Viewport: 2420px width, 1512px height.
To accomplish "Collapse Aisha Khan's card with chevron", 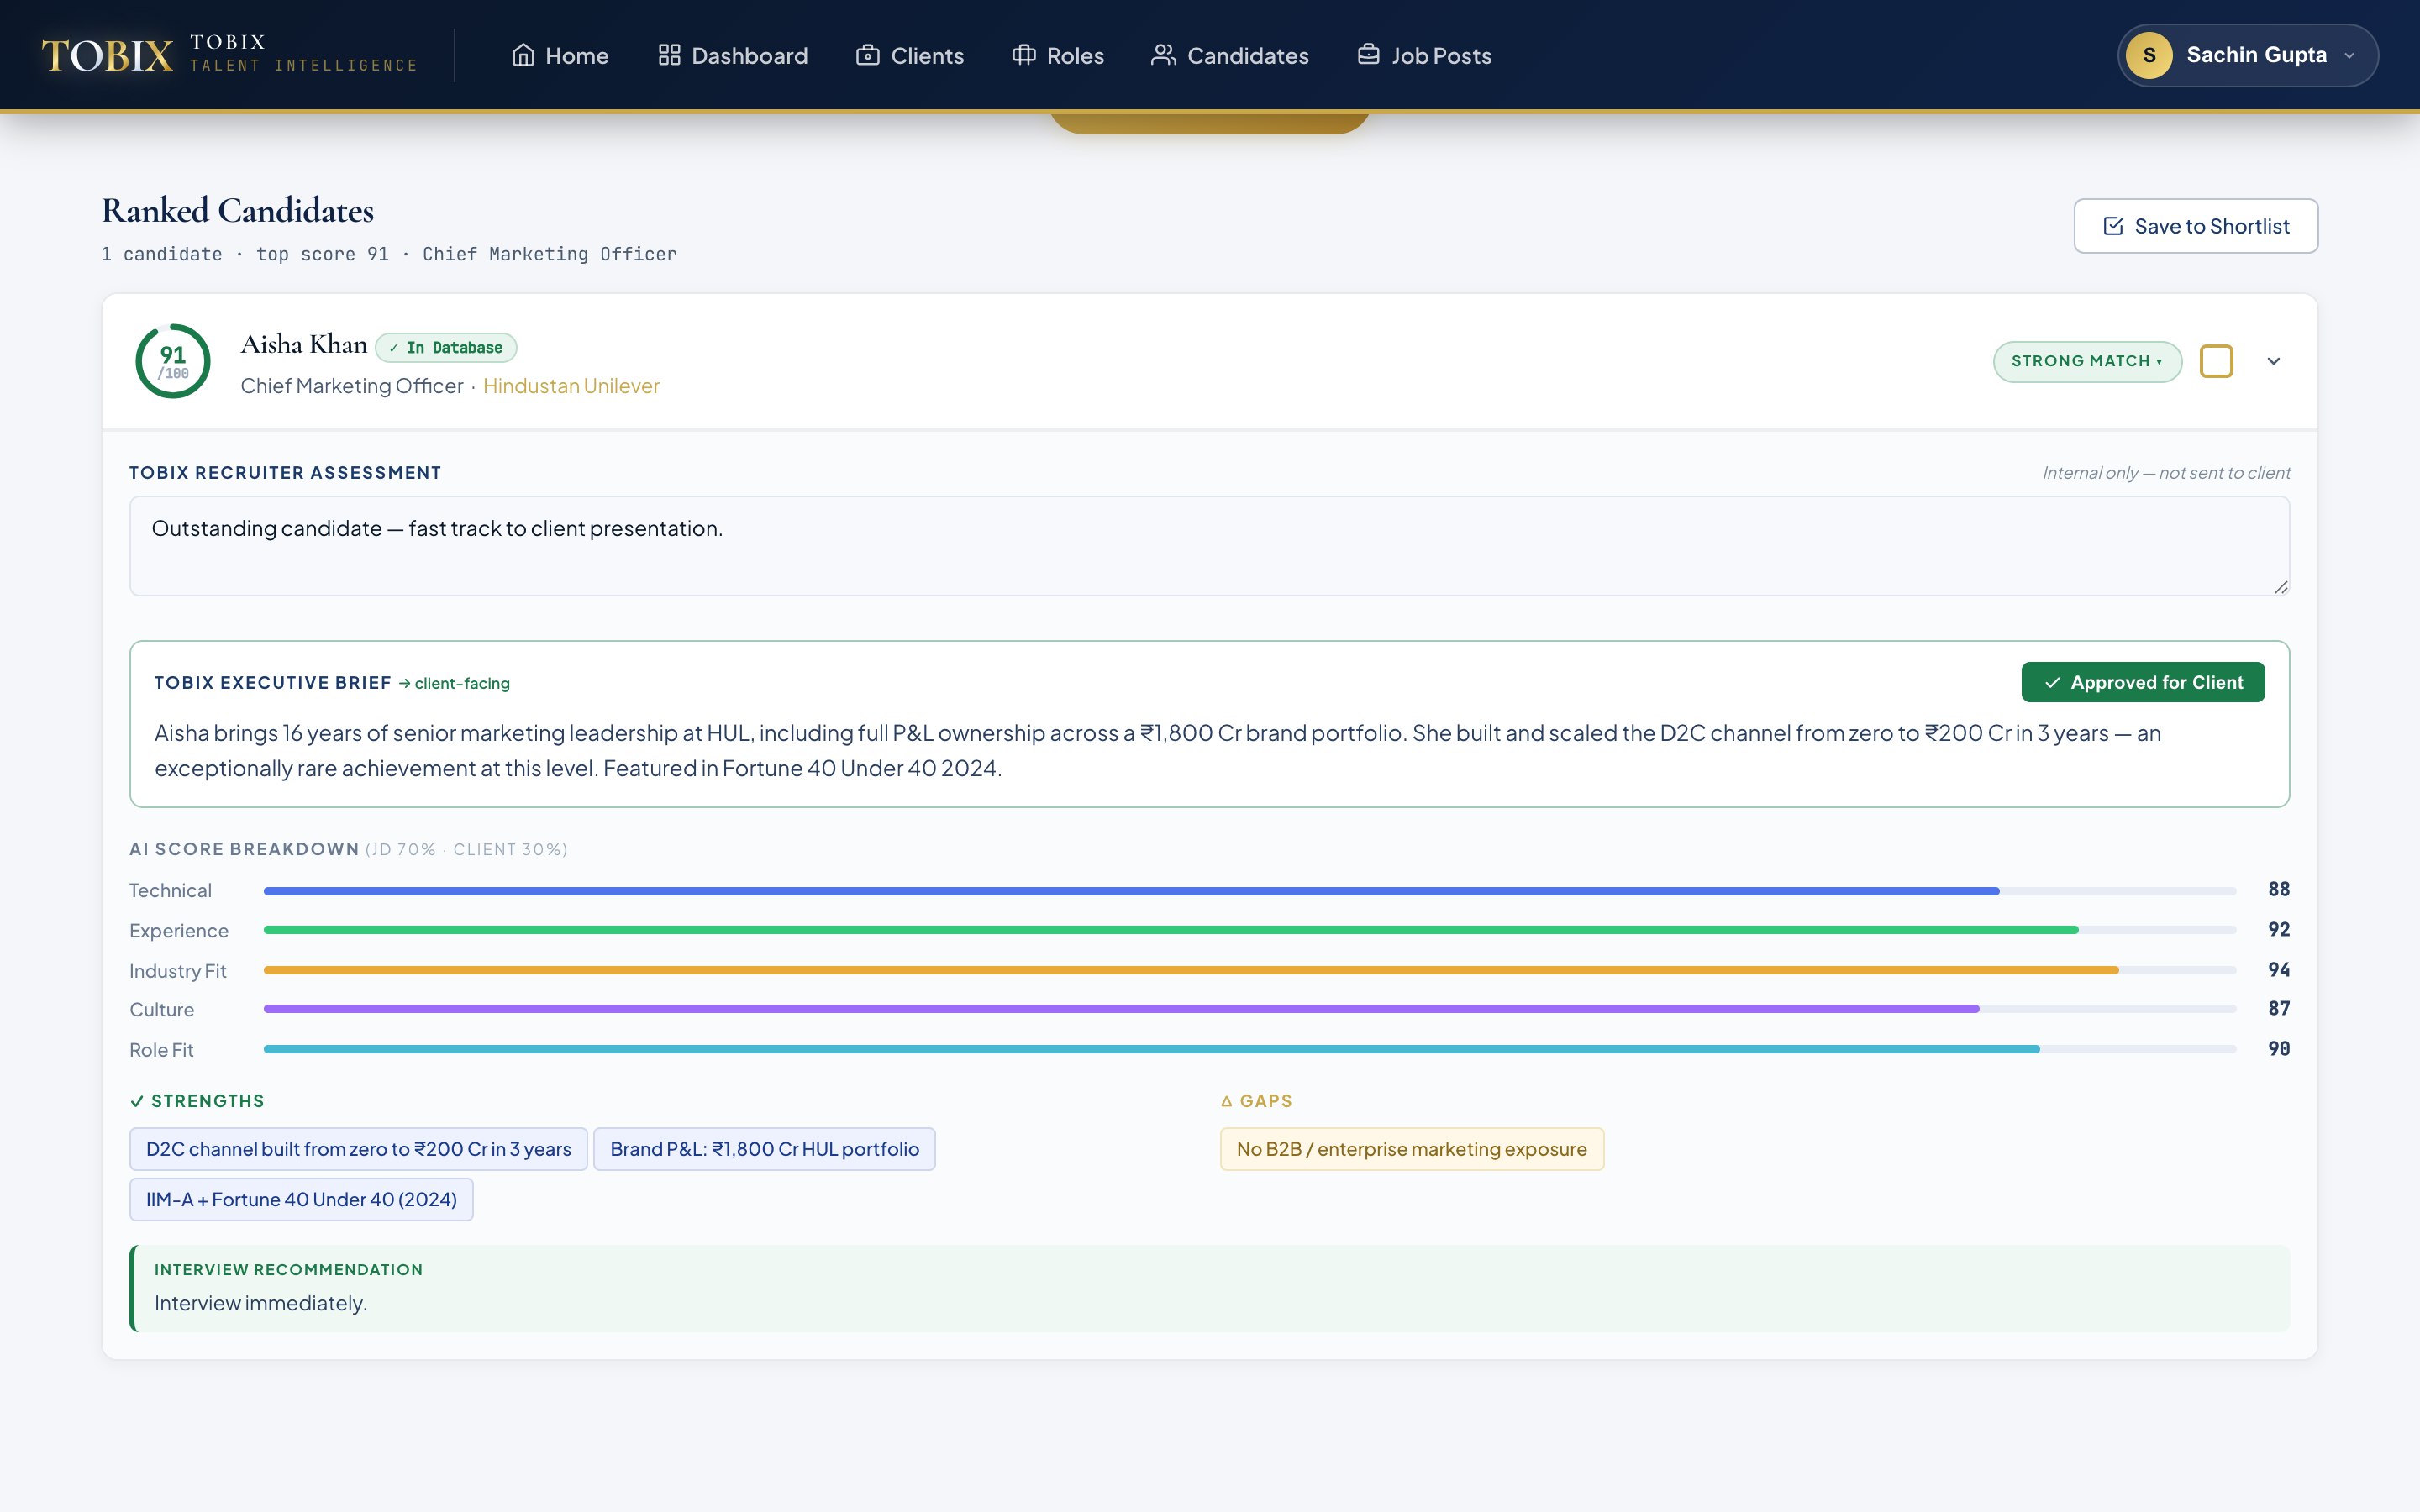I will [2273, 361].
